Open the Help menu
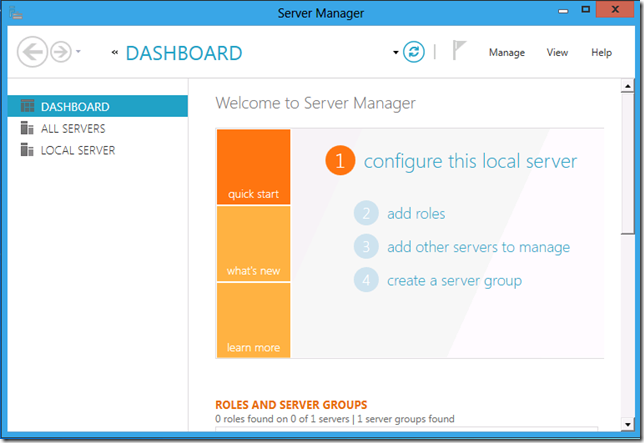This screenshot has width=644, height=443. tap(601, 53)
